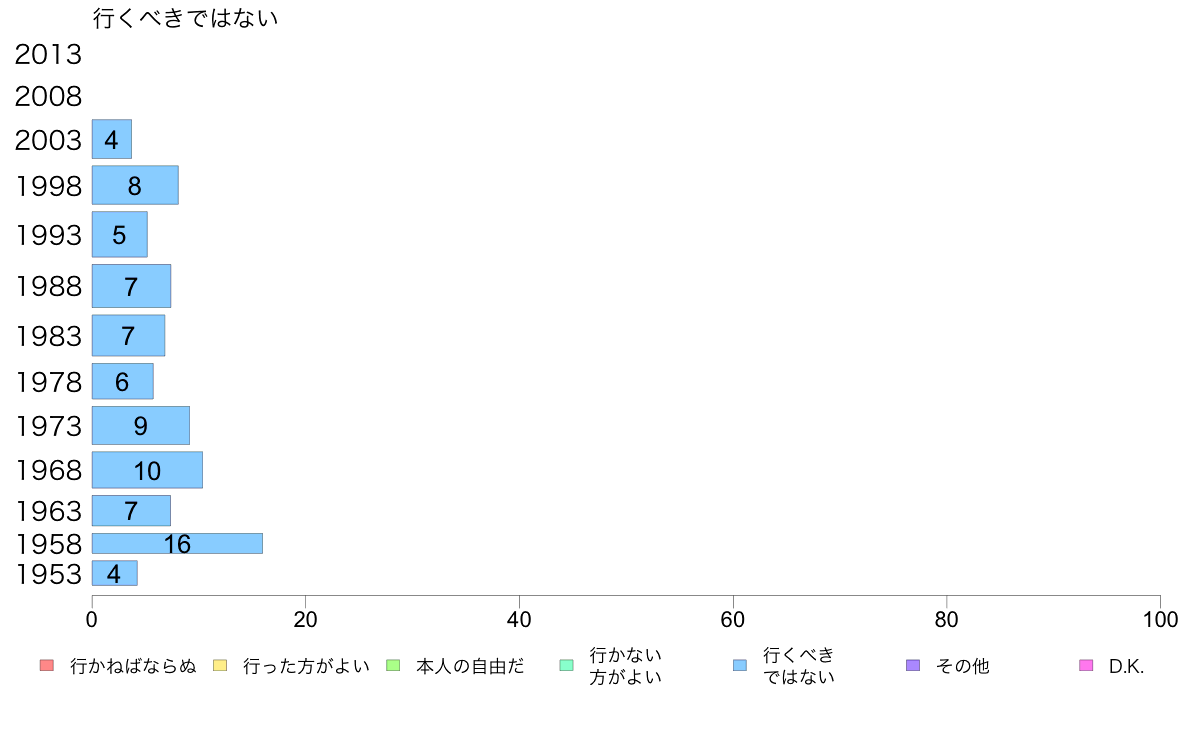Image resolution: width=1188 pixels, height=736 pixels.
Task: Click the その他 legend label
Action: pos(962,666)
